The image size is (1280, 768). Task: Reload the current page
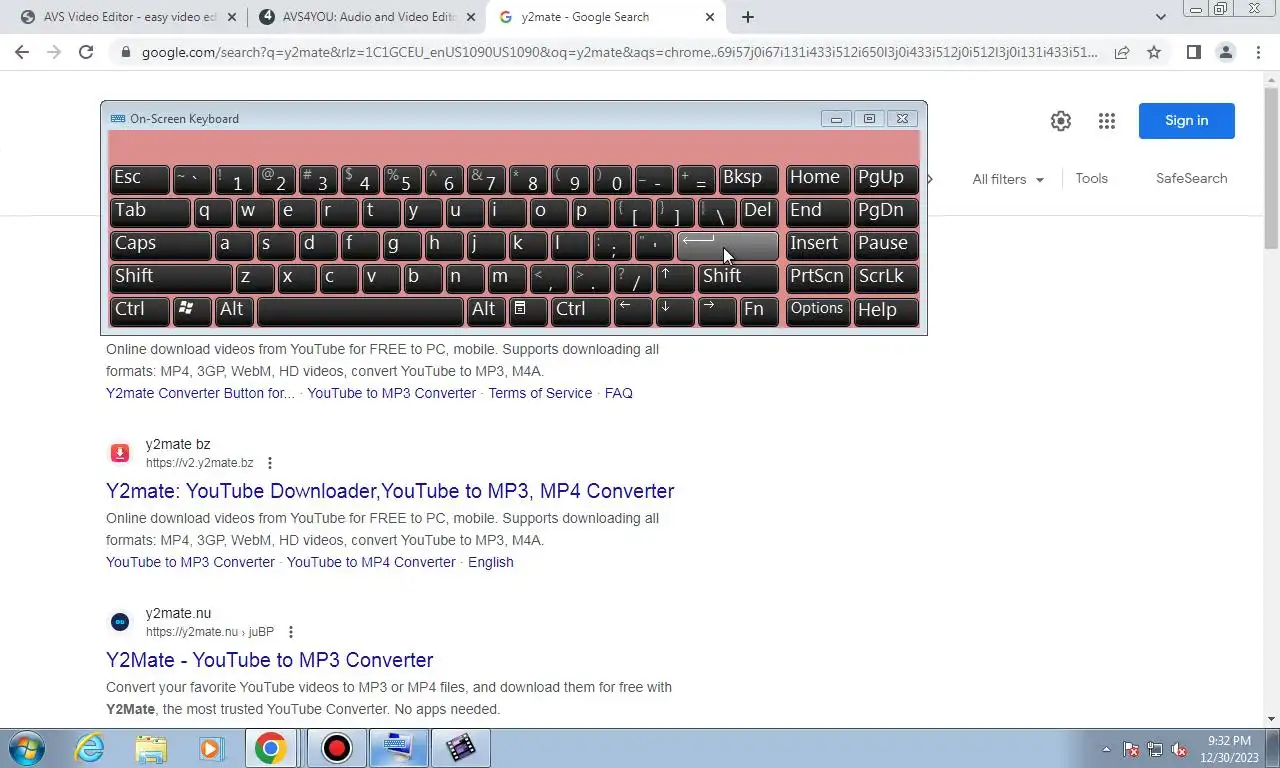point(86,52)
